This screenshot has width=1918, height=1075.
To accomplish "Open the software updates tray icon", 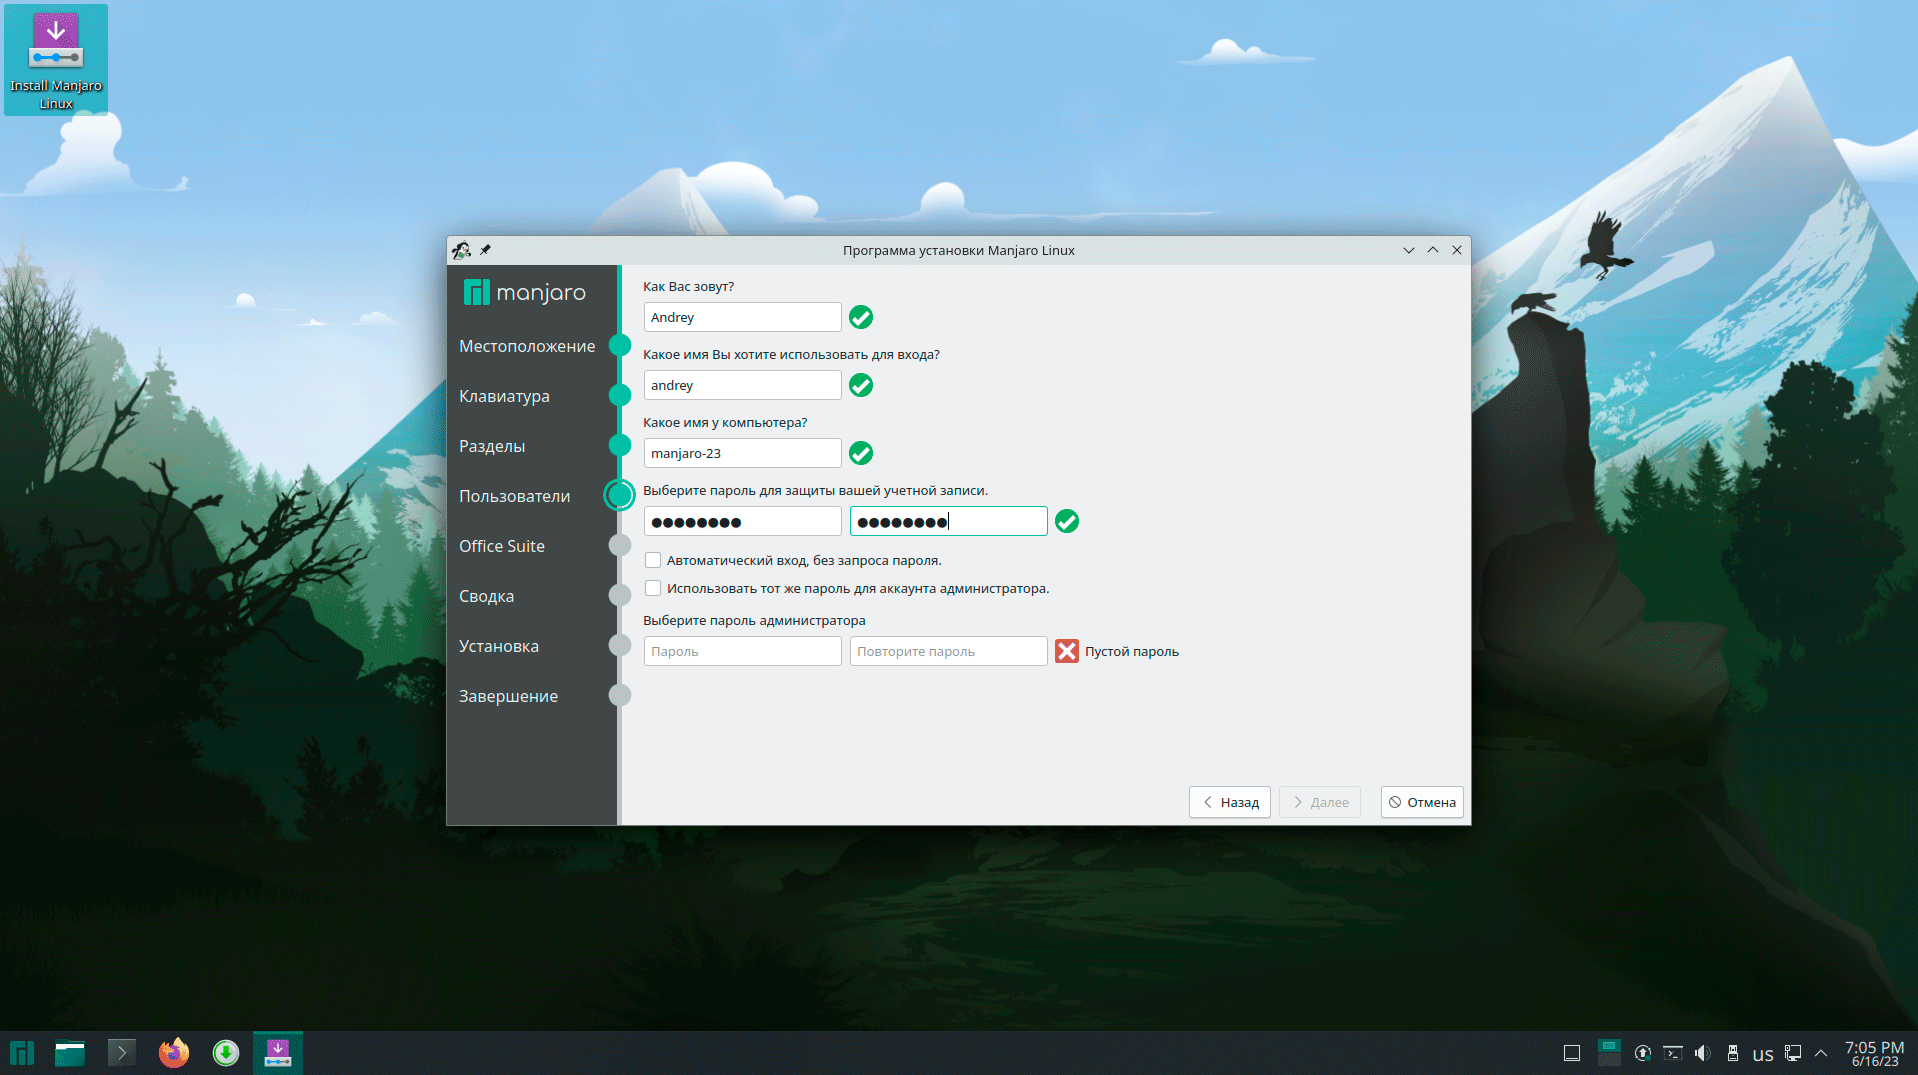I will click(x=1643, y=1053).
